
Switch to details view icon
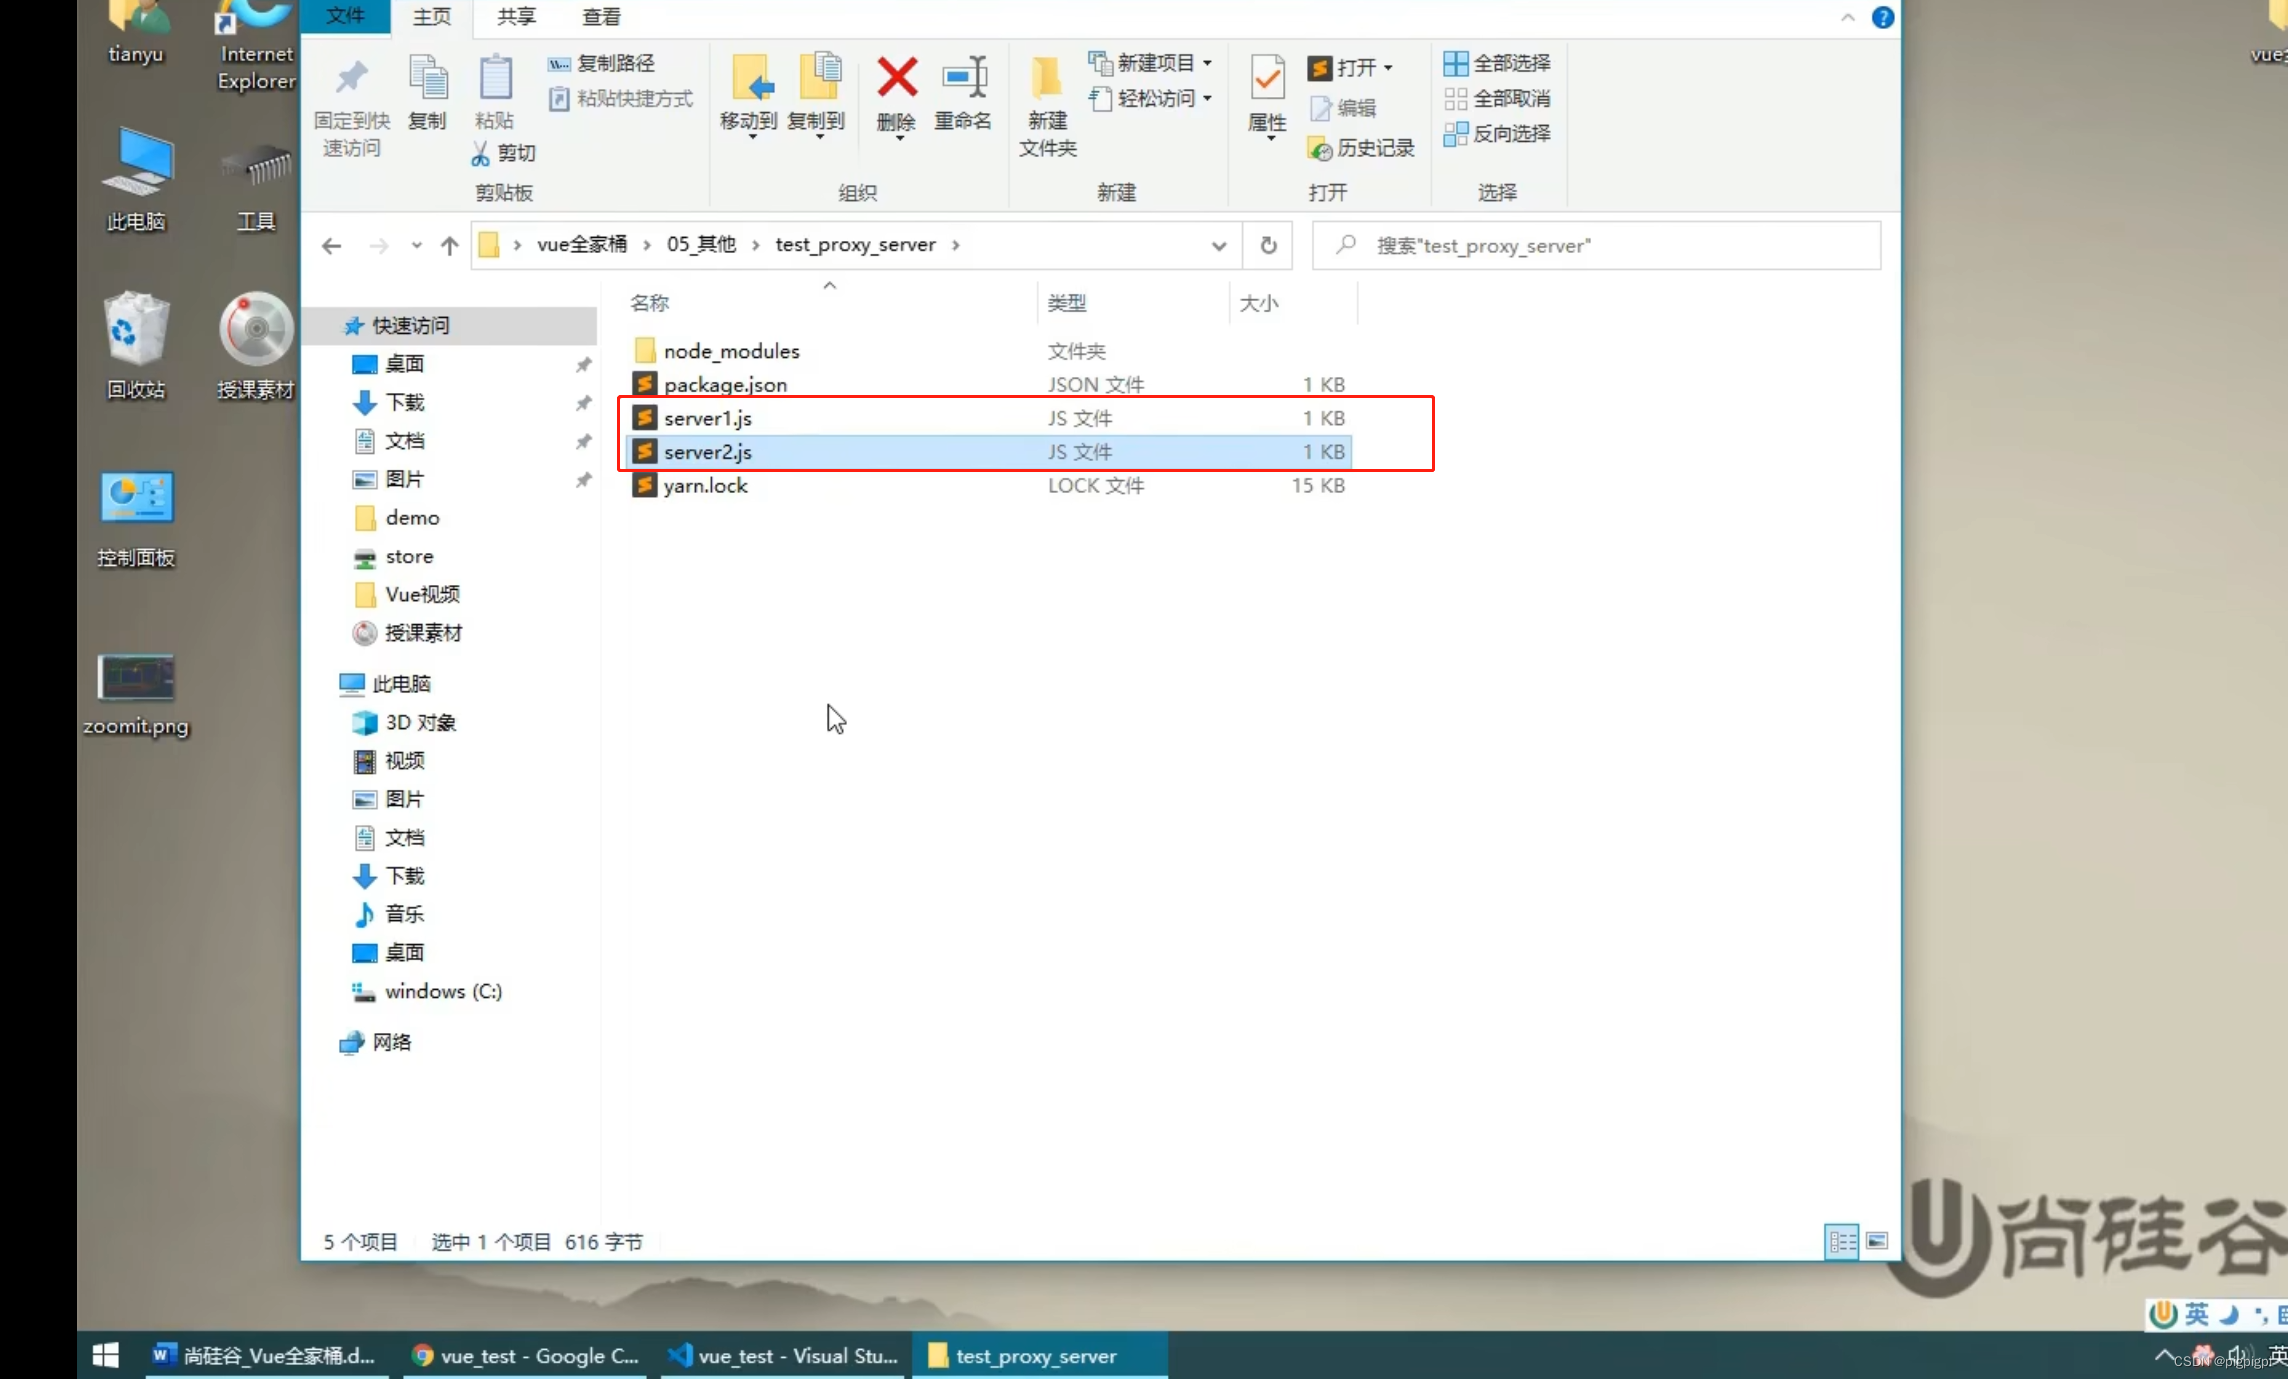(x=1841, y=1242)
